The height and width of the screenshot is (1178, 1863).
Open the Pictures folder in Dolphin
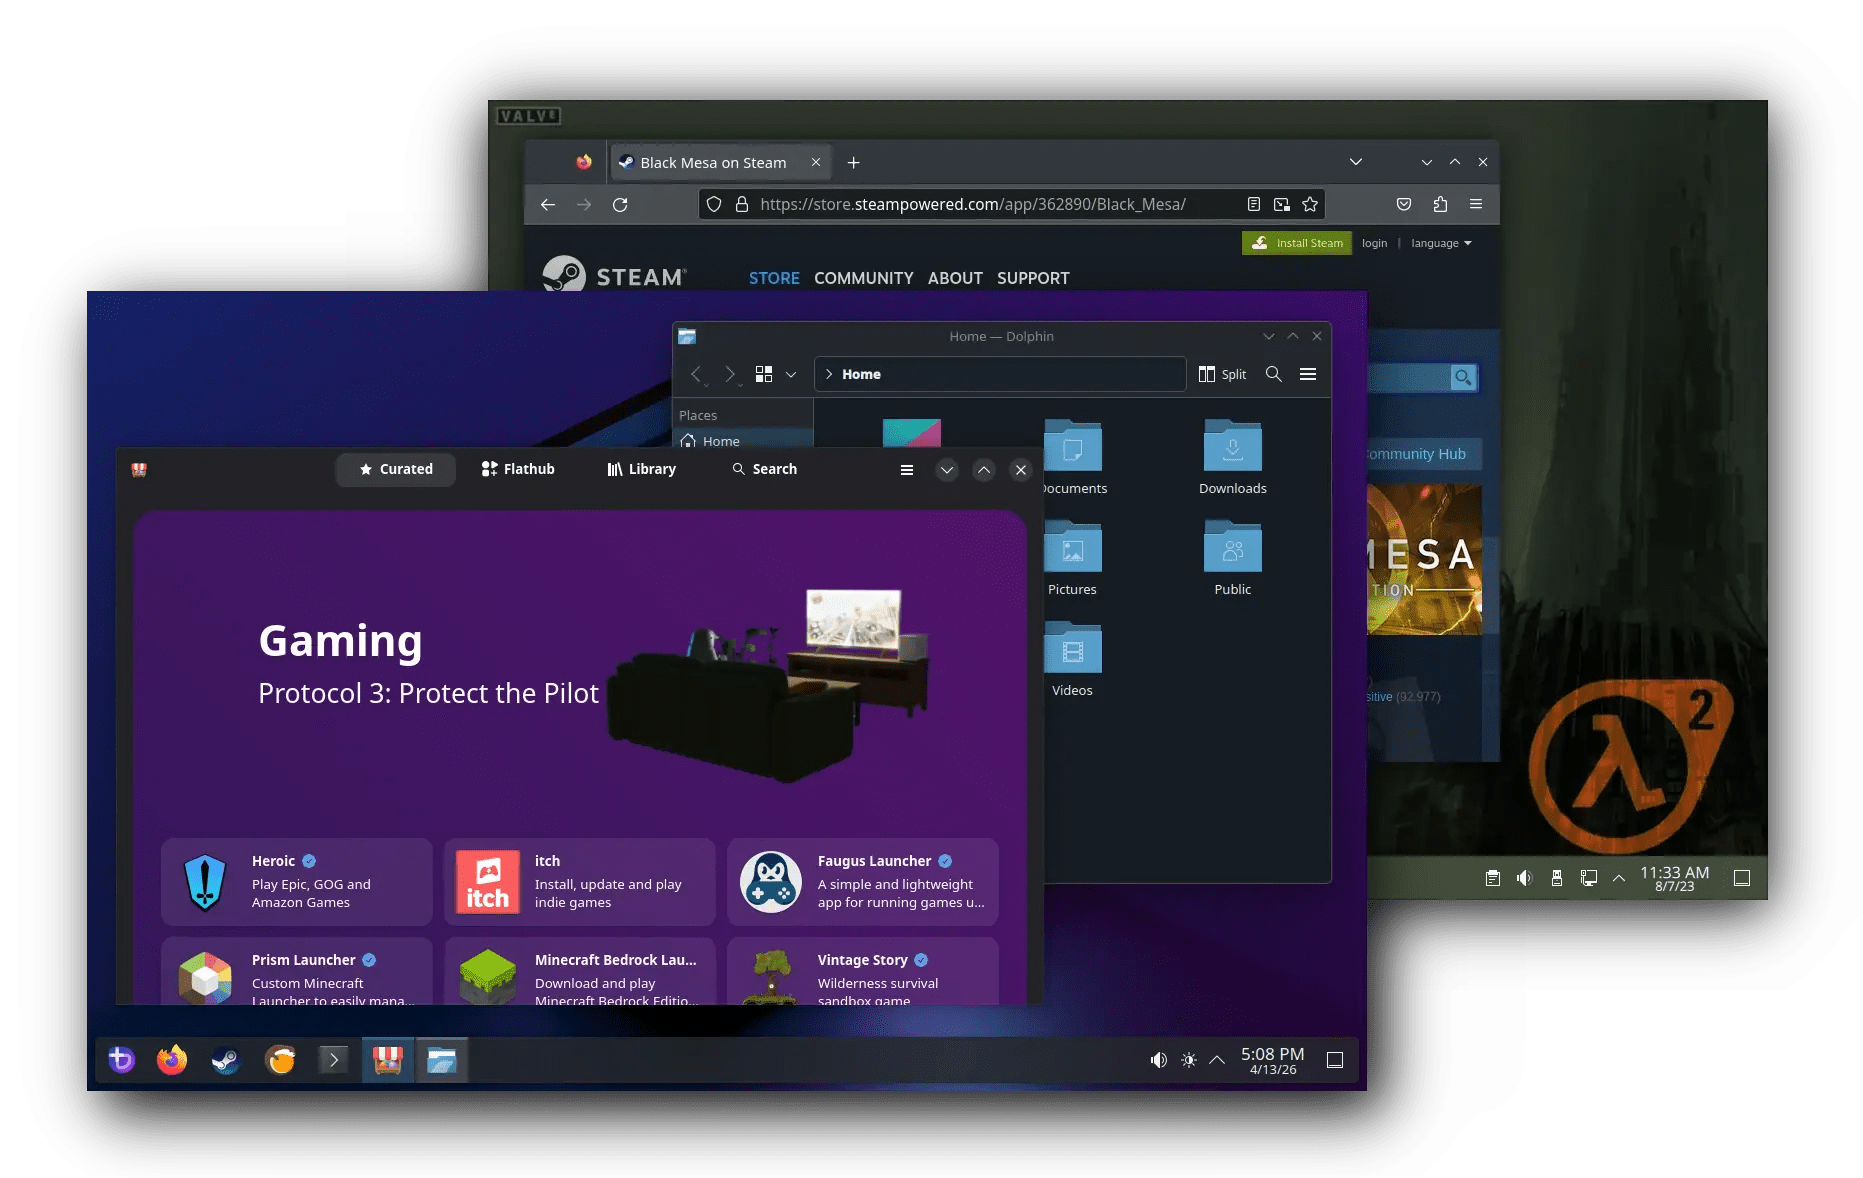coord(1072,560)
